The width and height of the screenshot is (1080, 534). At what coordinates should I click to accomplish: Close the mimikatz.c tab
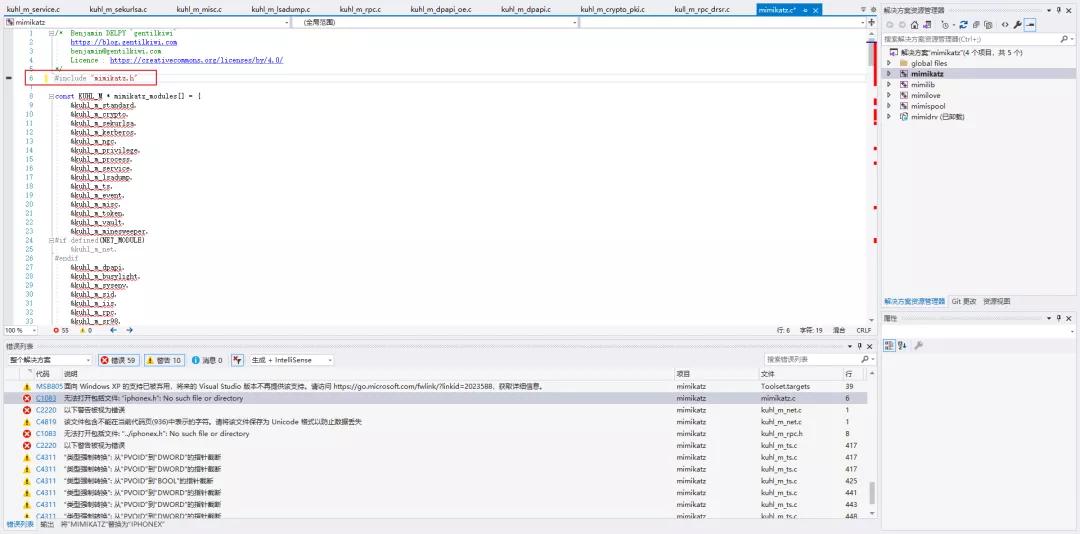tap(816, 10)
